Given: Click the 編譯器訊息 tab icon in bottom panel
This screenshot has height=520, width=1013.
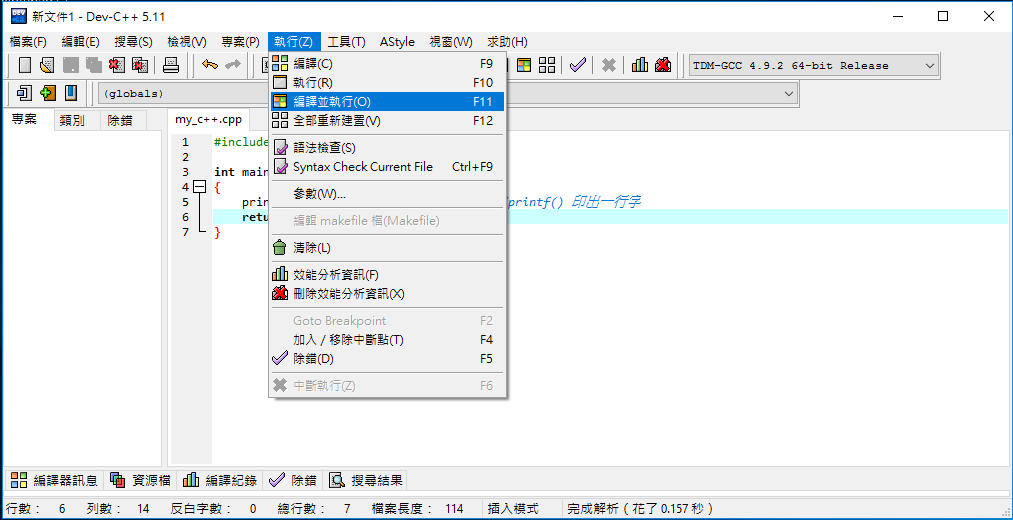Looking at the screenshot, I should [x=19, y=480].
